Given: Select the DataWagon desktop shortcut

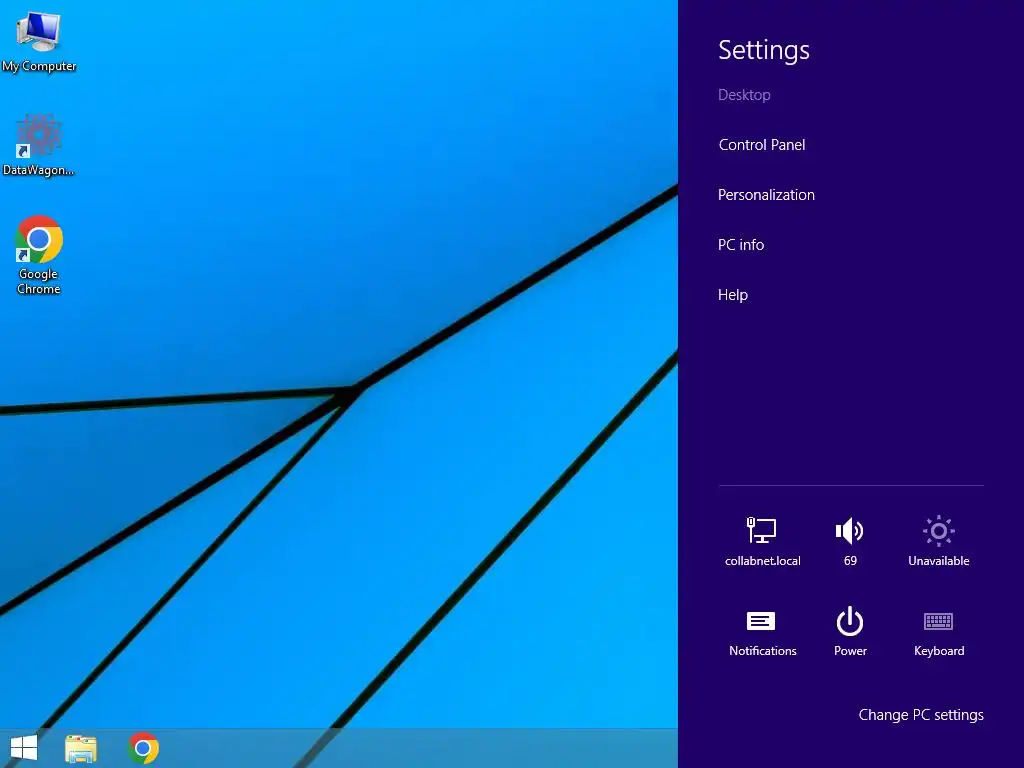Looking at the screenshot, I should [x=39, y=145].
